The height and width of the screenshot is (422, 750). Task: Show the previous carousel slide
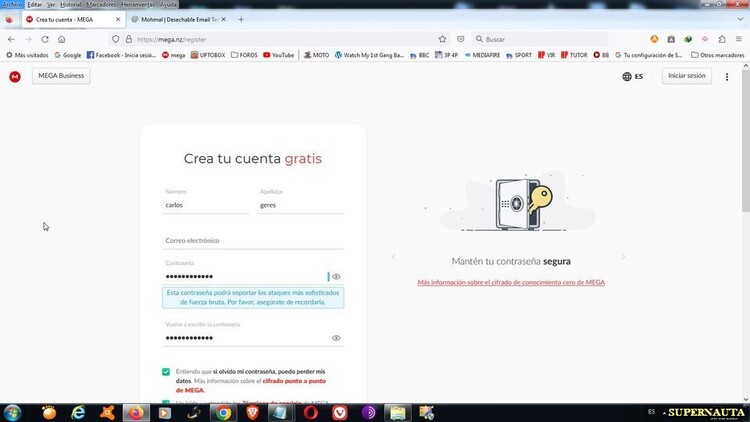point(394,257)
